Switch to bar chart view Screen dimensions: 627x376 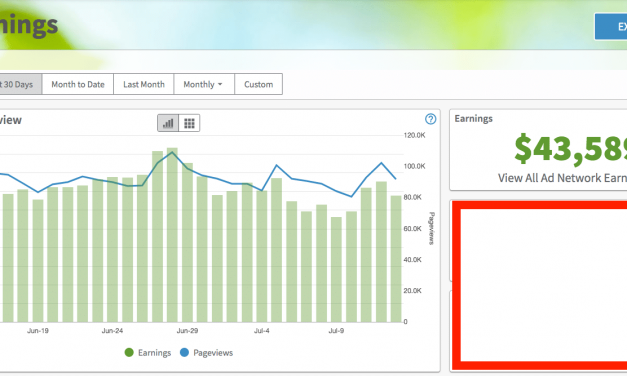coord(168,123)
